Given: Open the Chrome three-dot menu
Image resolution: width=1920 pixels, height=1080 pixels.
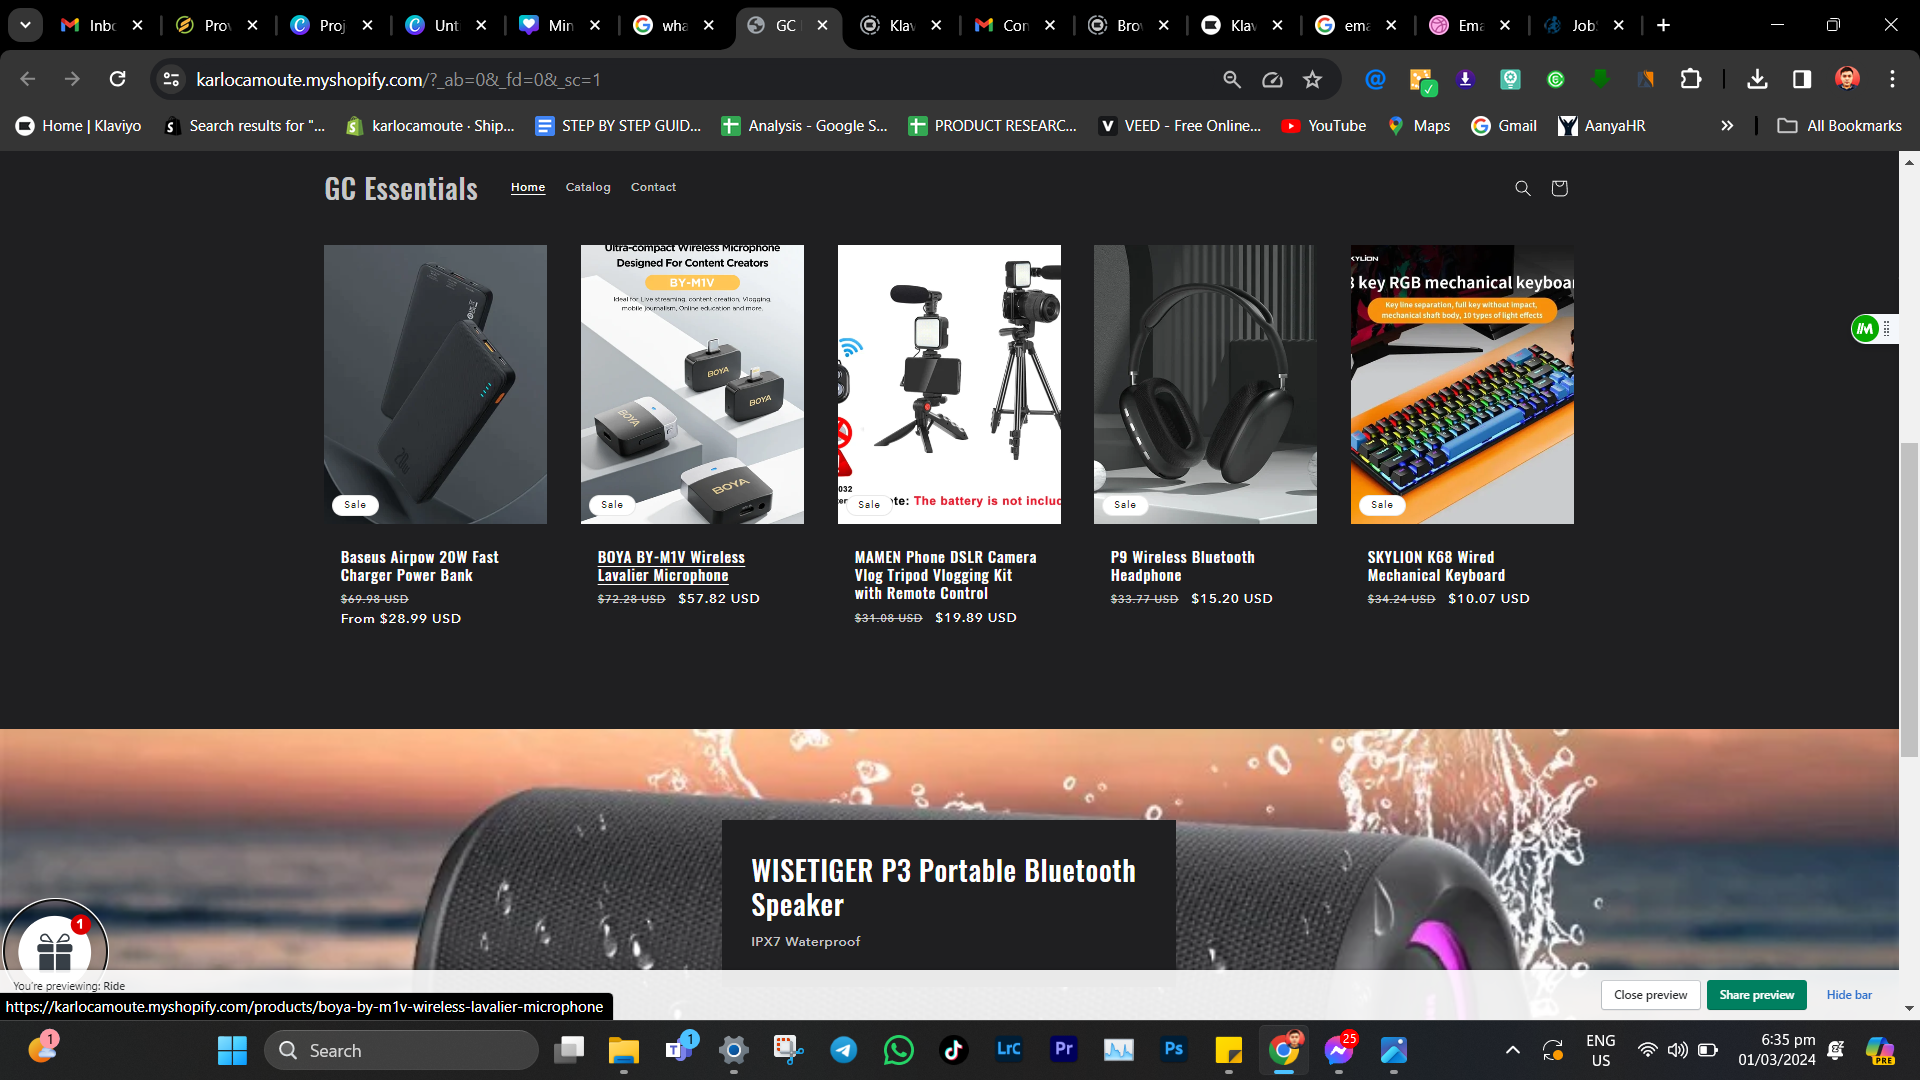Looking at the screenshot, I should [1892, 79].
